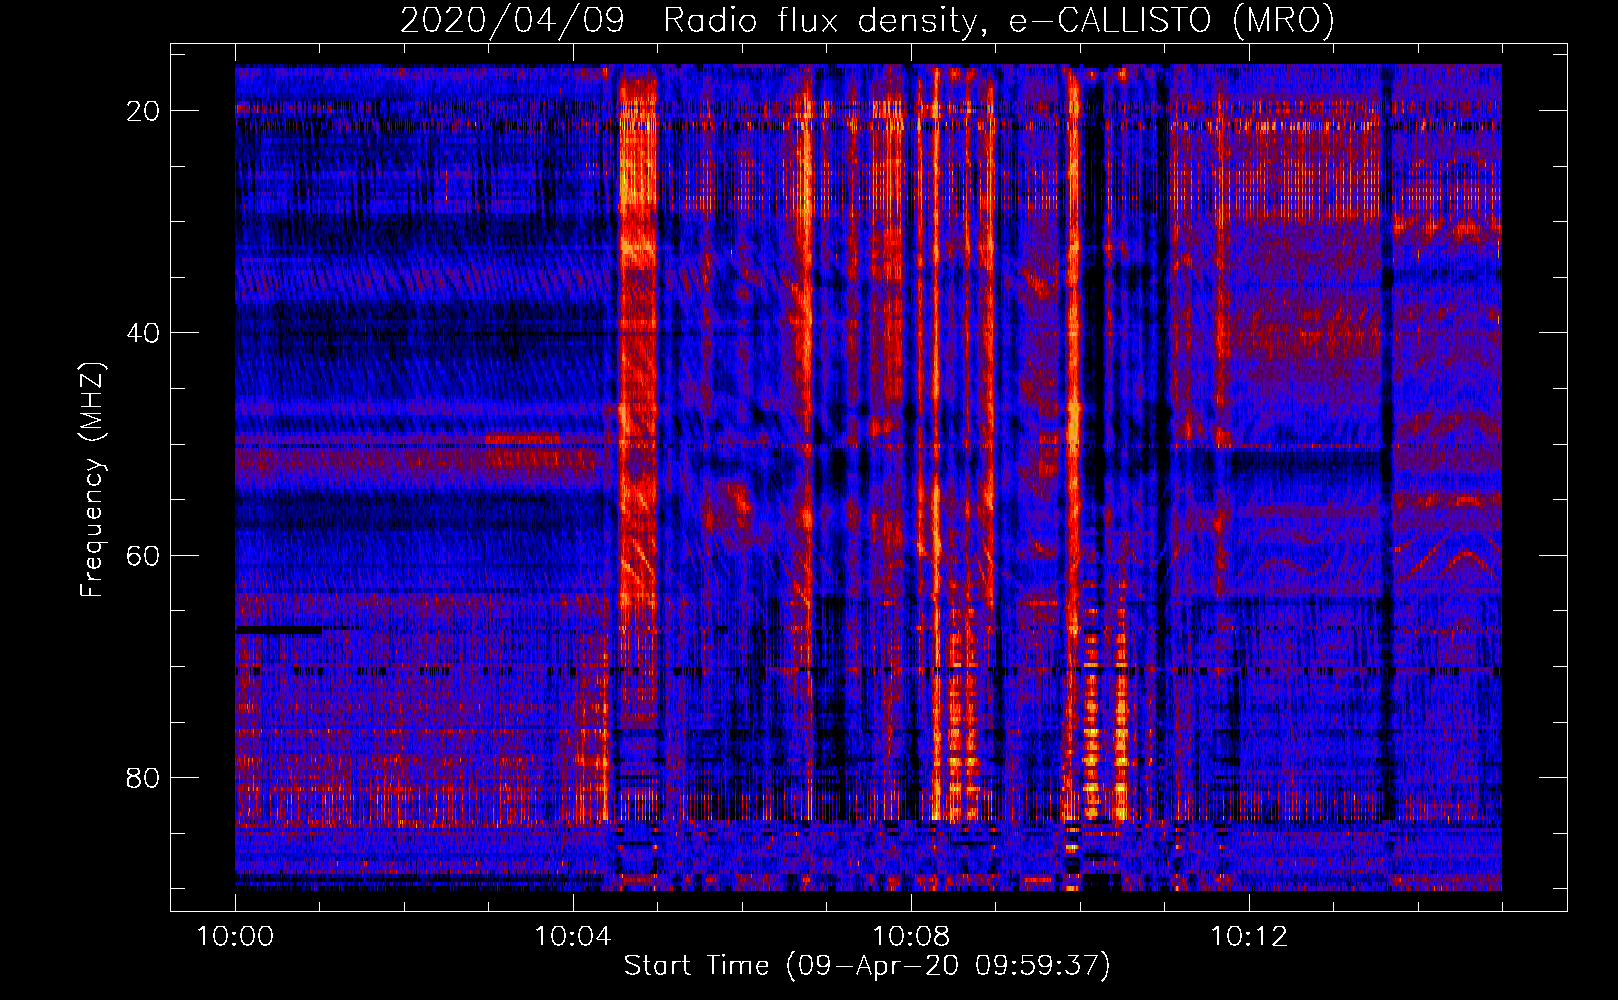Click the '80' frequency tick label
This screenshot has height=1000, width=1618.
143,778
